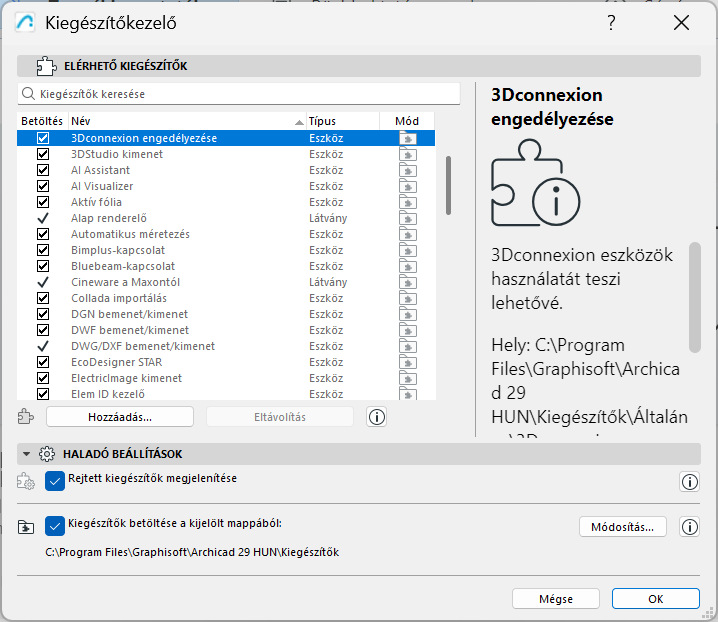Click the info icon for Rejtett kiegészítők megjelenítése
The height and width of the screenshot is (622, 718).
(x=690, y=482)
